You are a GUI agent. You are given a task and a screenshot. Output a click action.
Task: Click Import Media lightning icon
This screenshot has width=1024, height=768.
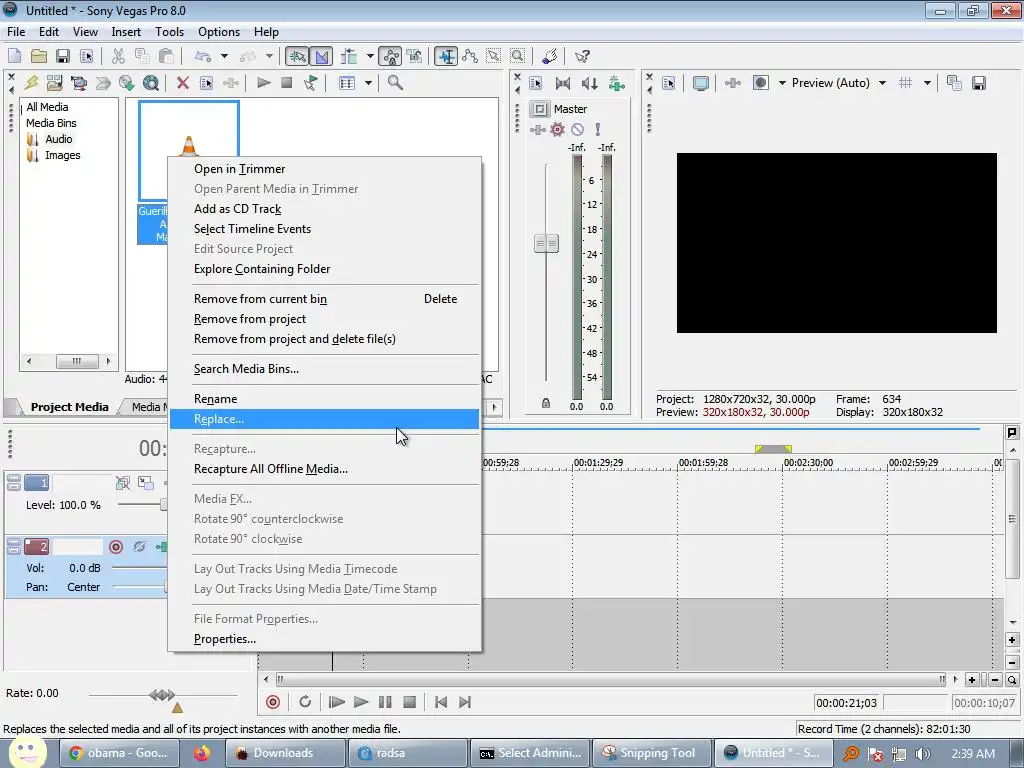pos(31,83)
